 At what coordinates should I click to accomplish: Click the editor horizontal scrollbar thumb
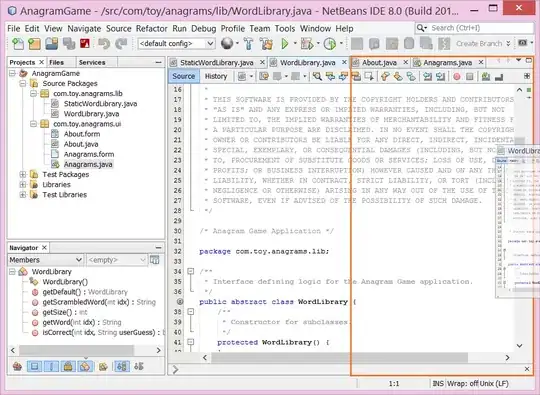(340, 358)
